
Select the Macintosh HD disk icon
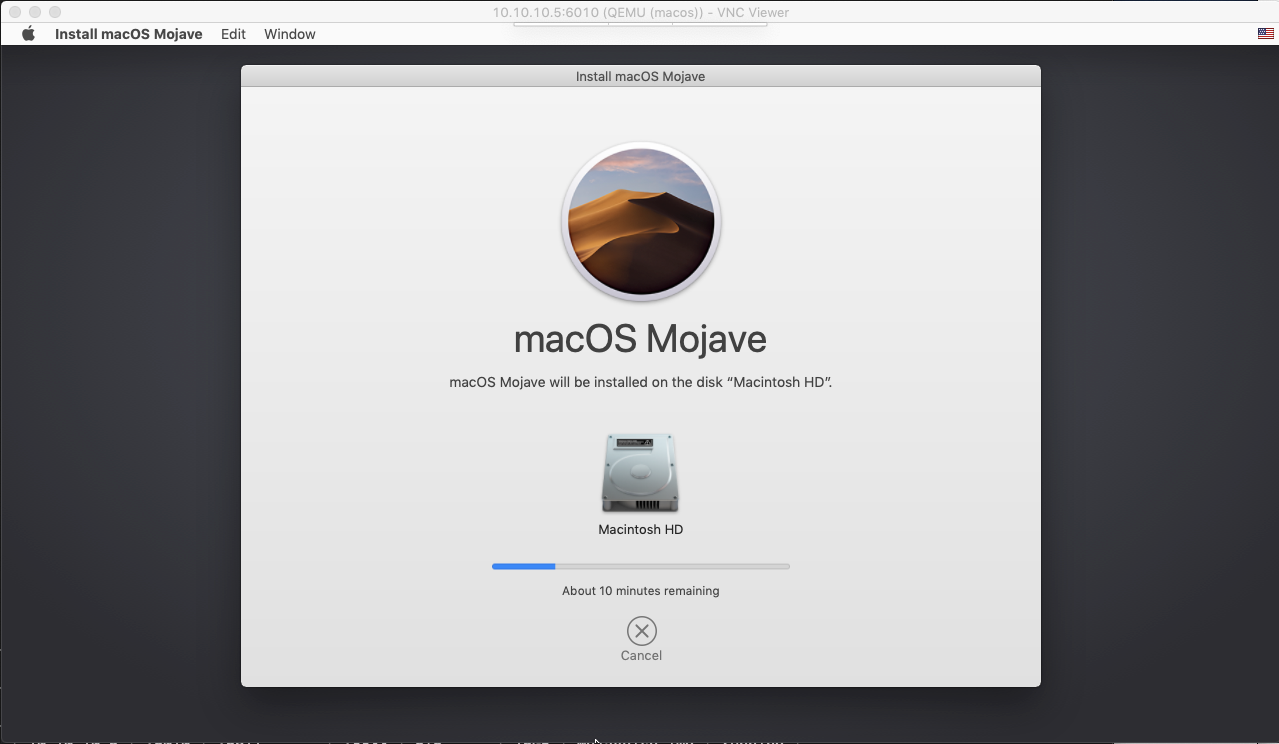pos(640,473)
